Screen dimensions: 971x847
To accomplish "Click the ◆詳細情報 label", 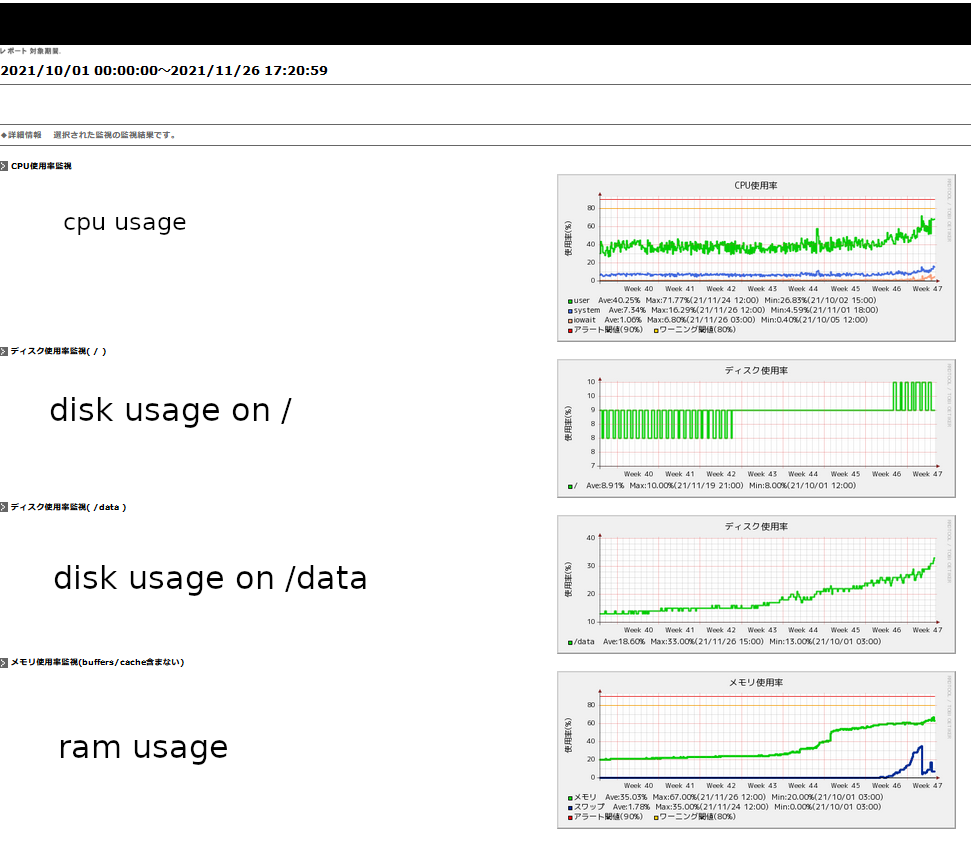I will point(22,135).
